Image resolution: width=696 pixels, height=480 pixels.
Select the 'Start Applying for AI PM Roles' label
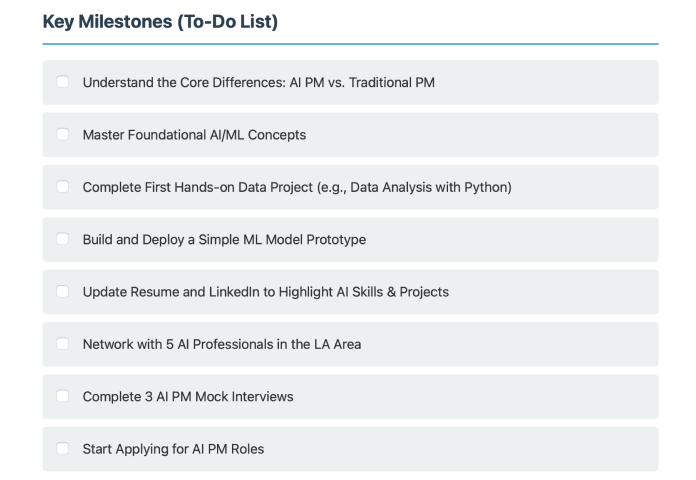coord(173,449)
